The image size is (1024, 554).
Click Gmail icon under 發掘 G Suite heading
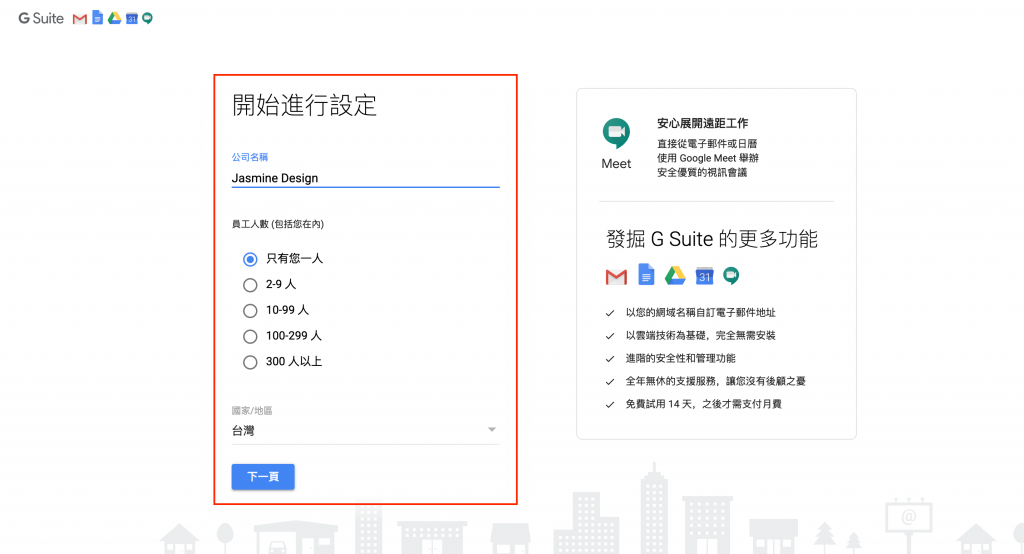point(616,276)
